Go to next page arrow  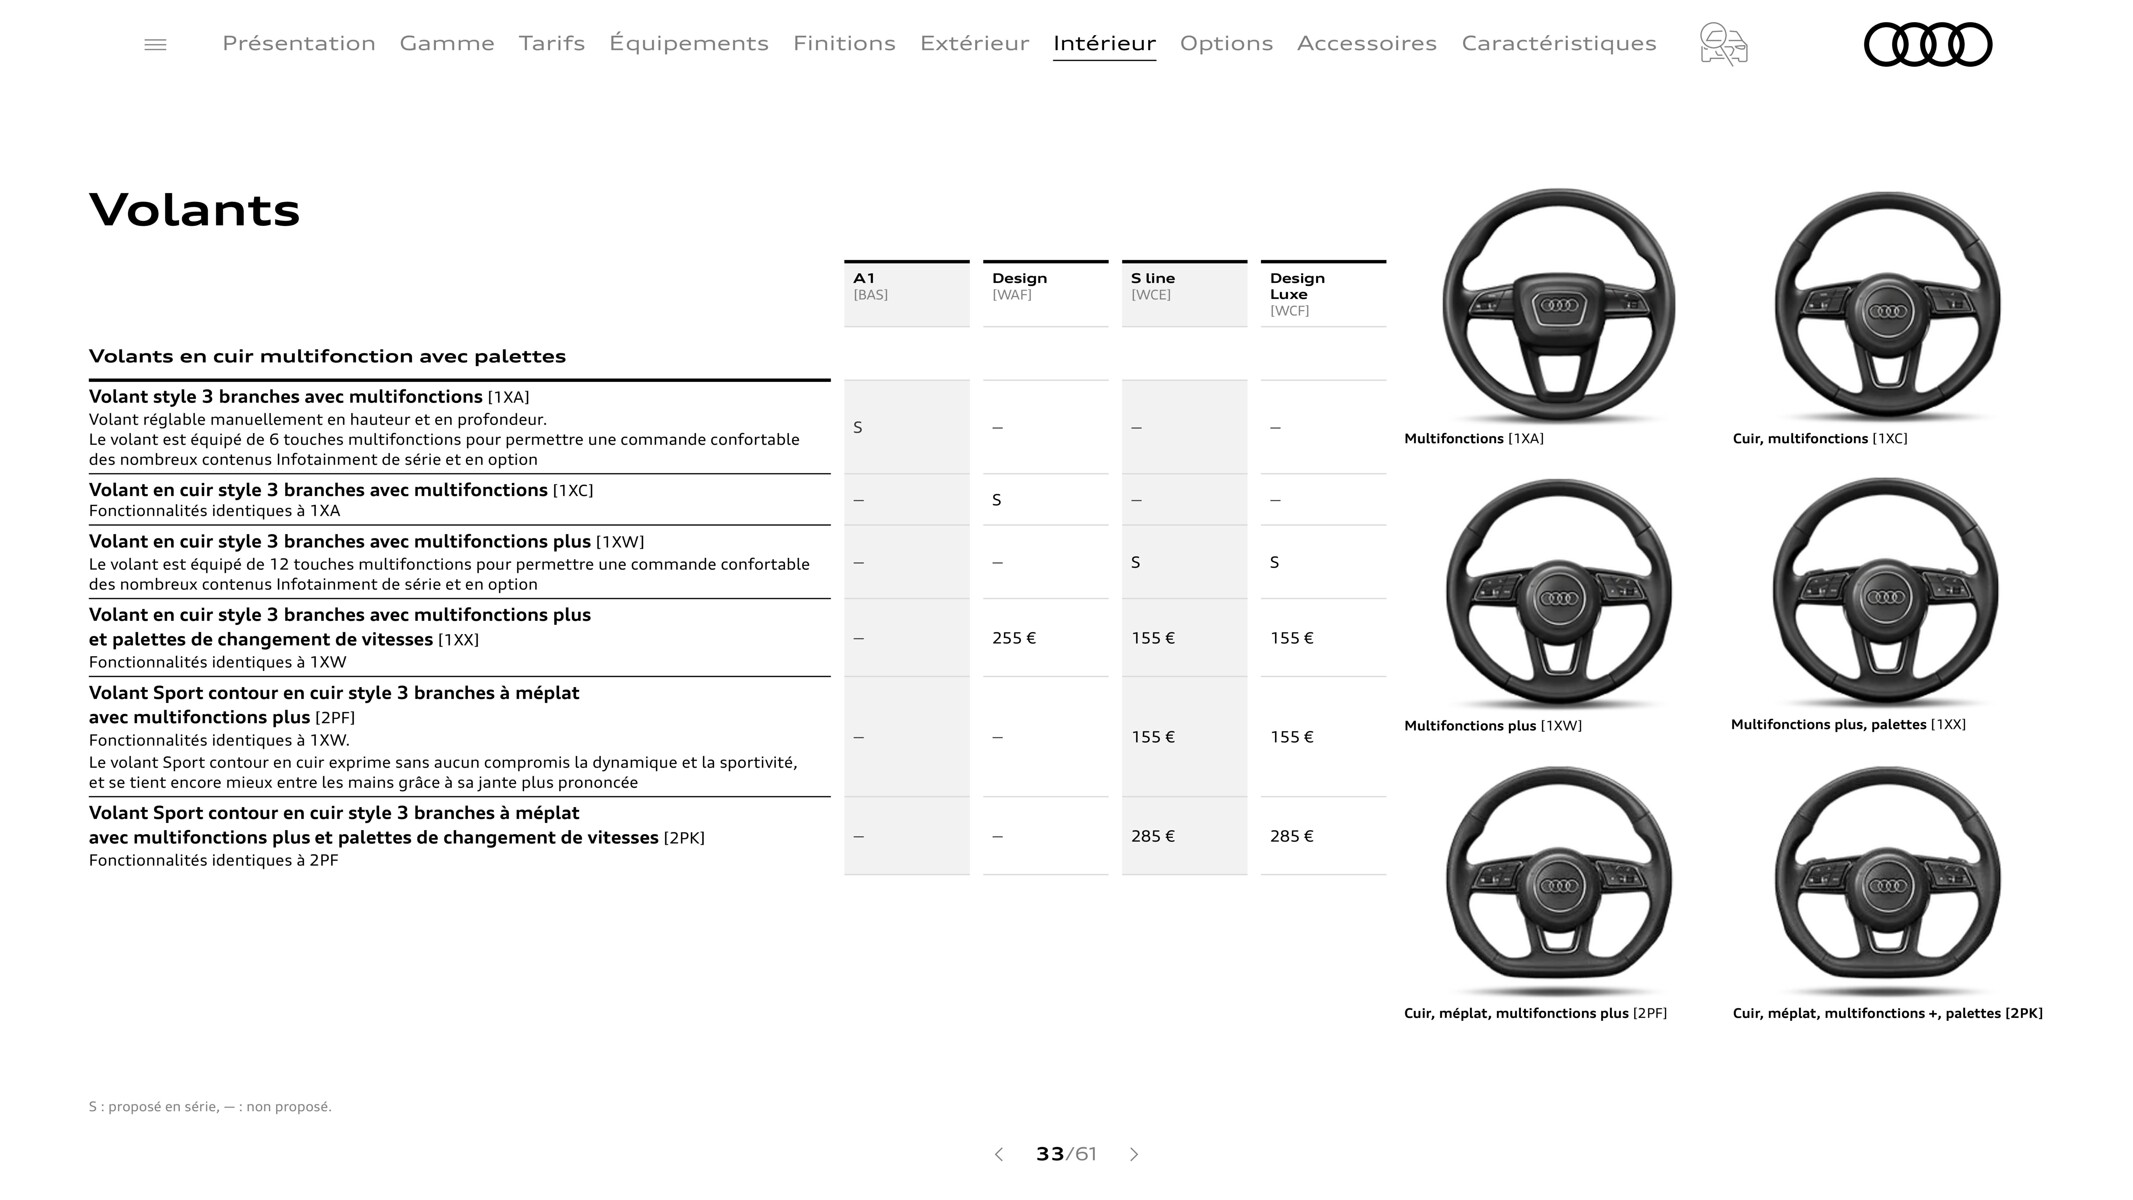tap(1134, 1154)
